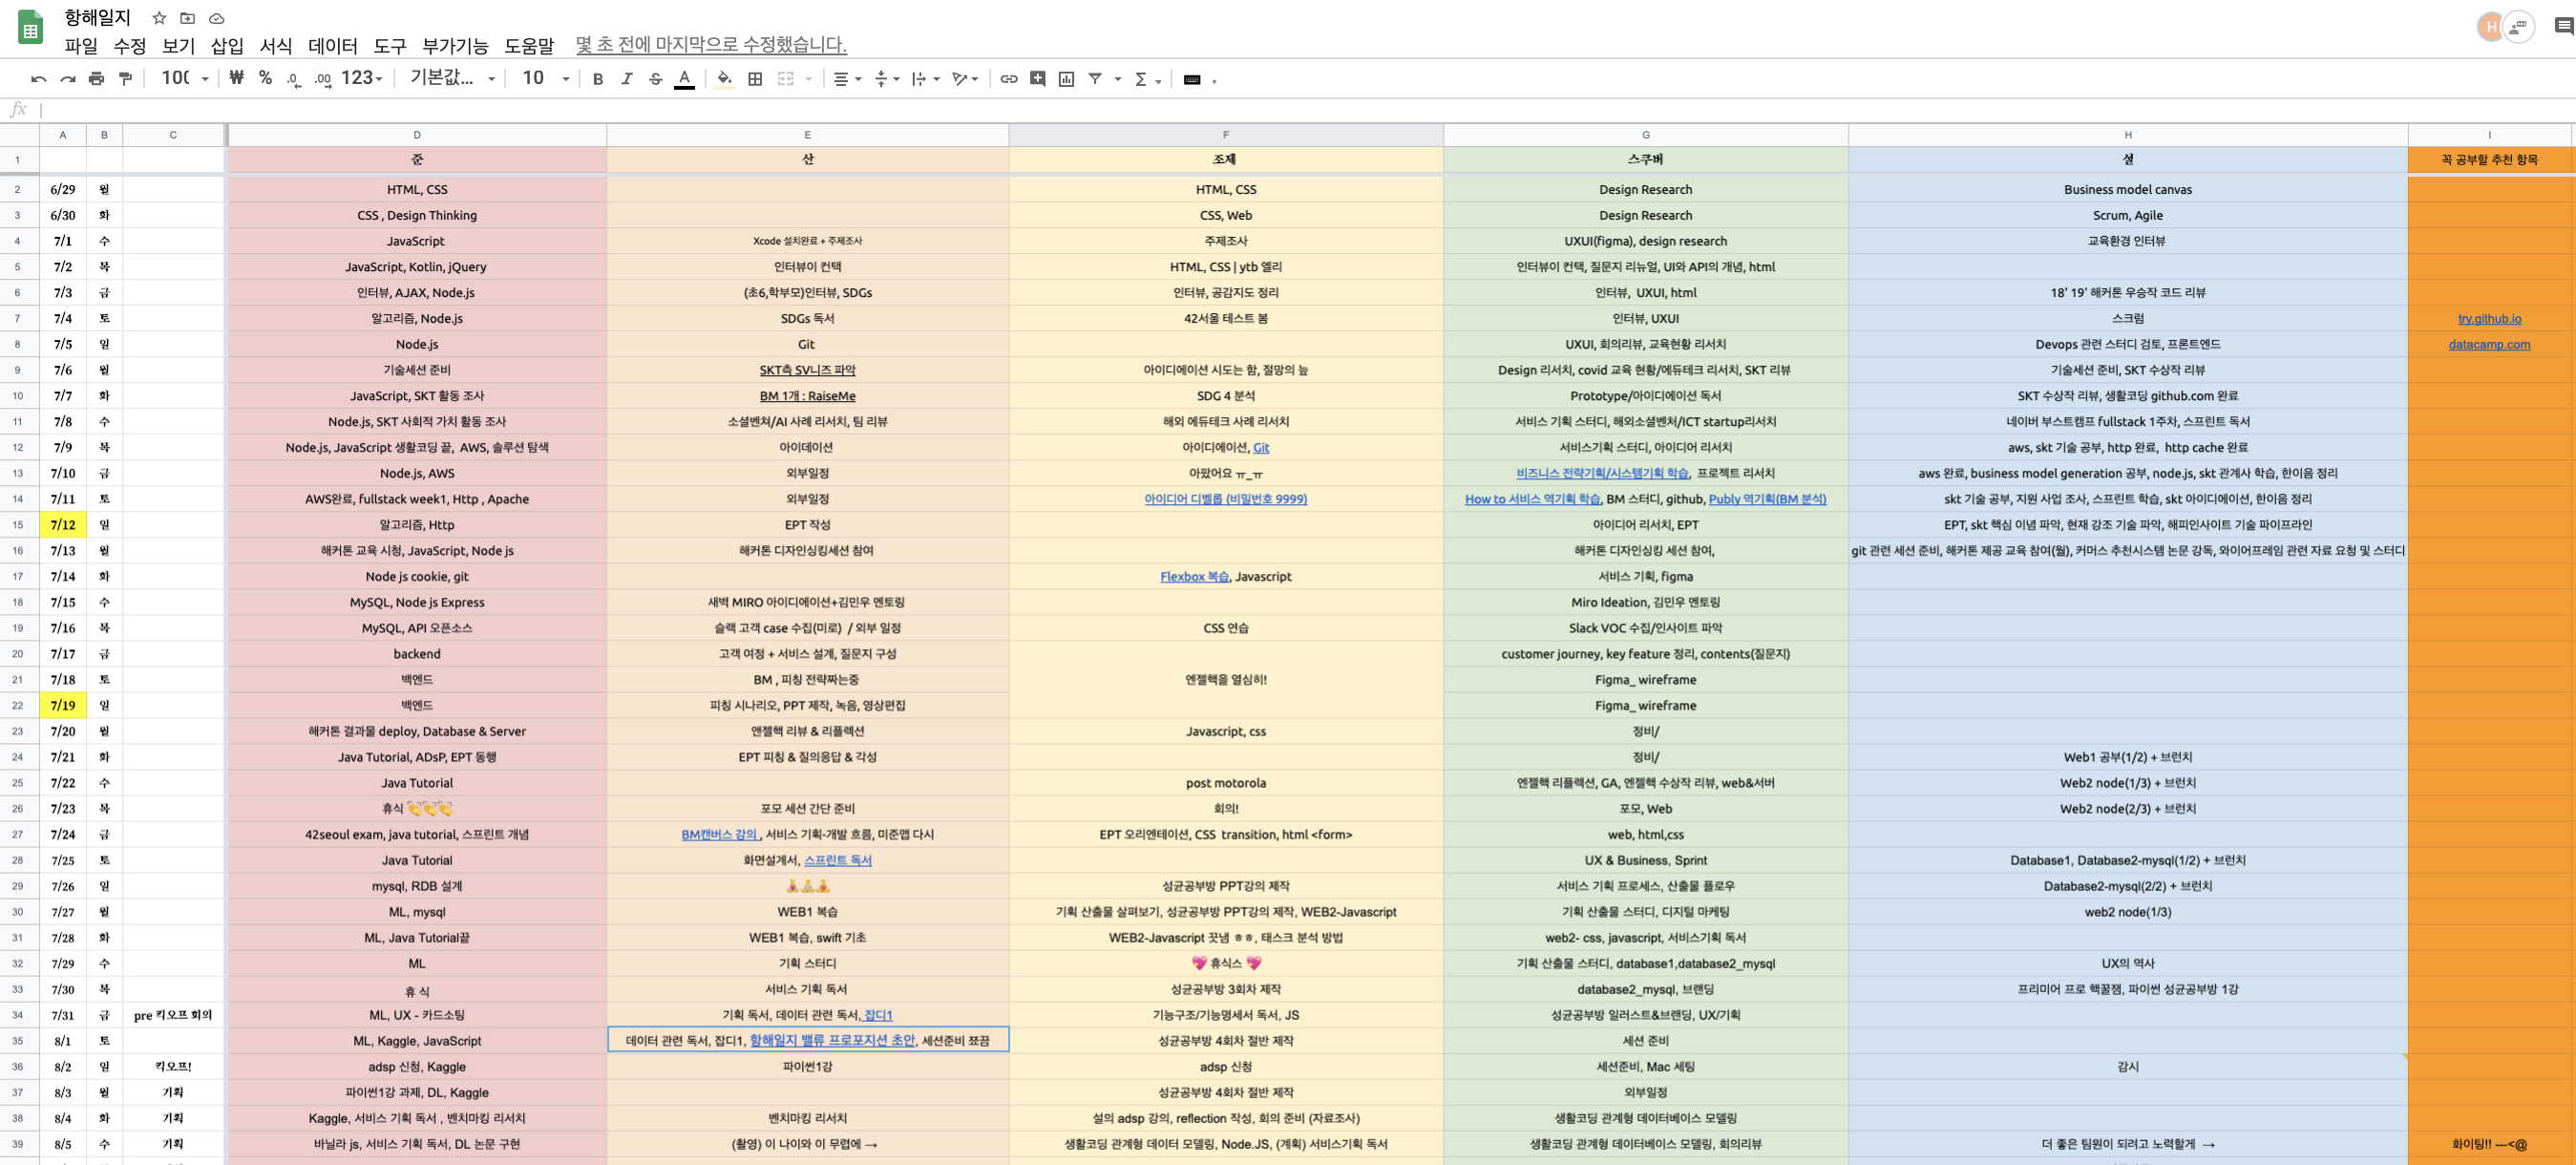Toggle strikethrough formatting
Screen dimensions: 2576x1165
click(655, 79)
